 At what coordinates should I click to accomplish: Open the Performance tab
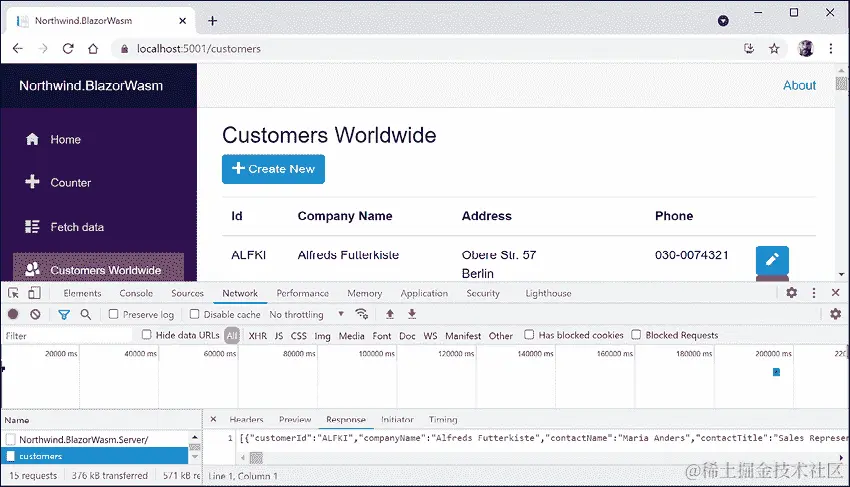point(302,293)
